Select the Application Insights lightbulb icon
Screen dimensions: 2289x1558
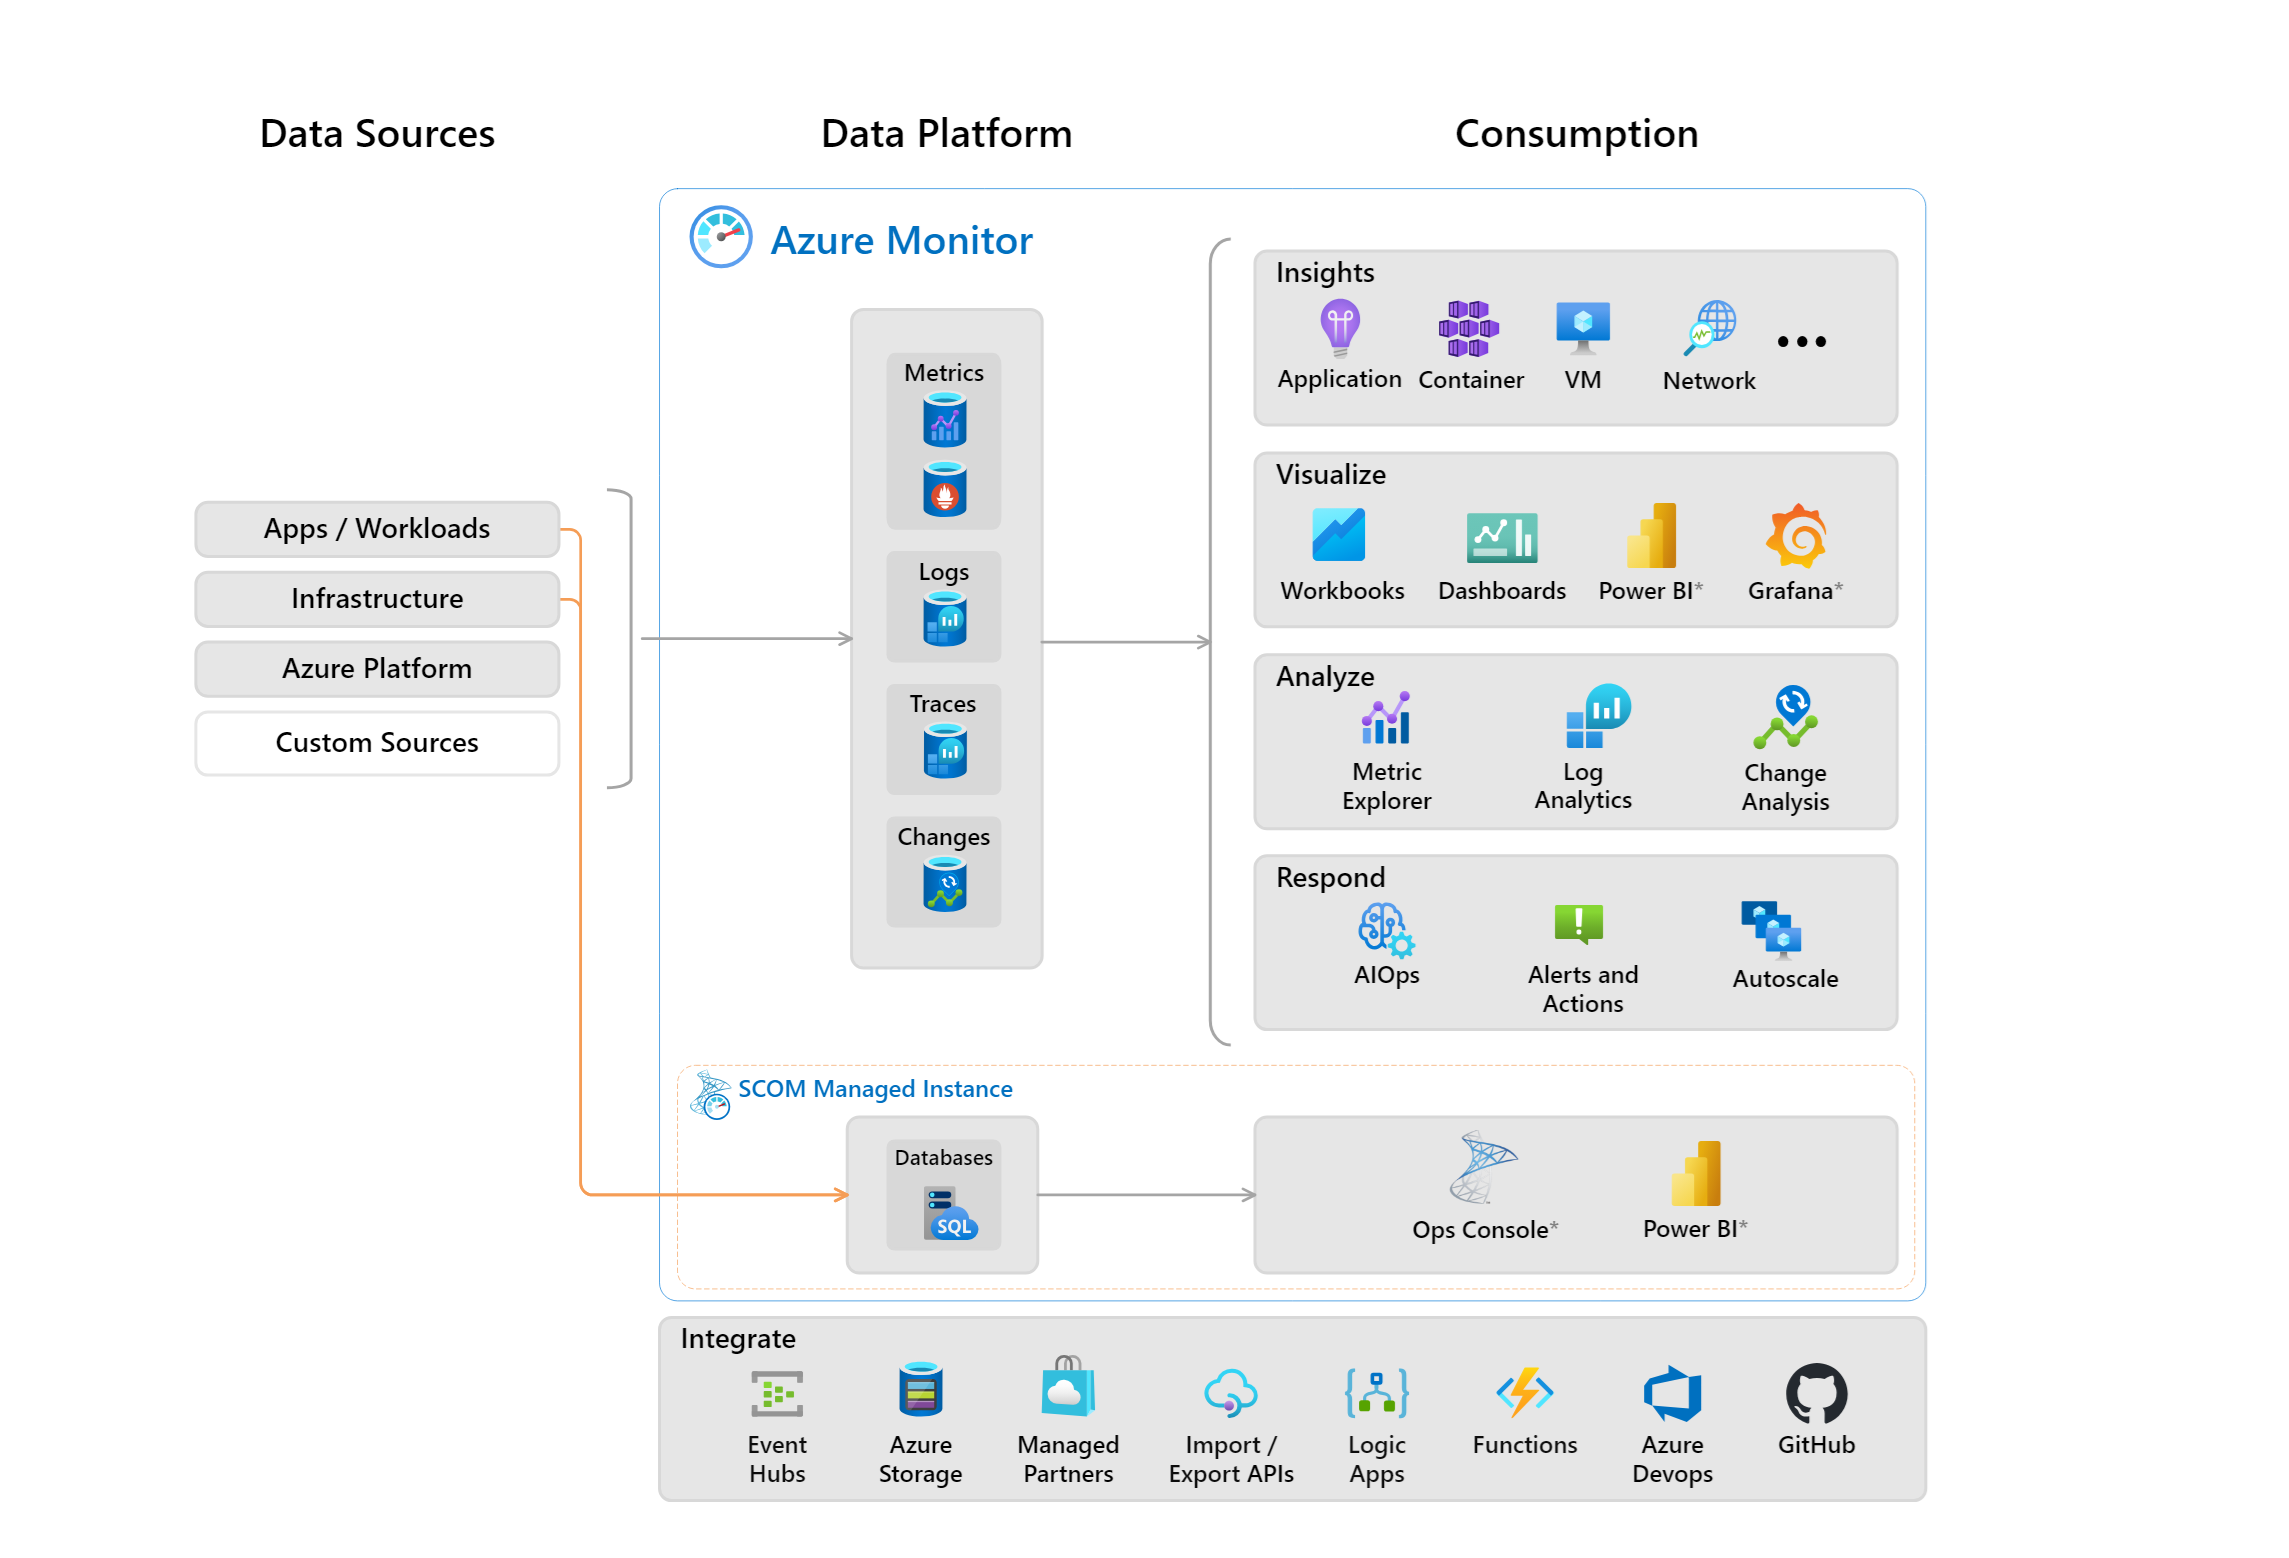[1339, 328]
